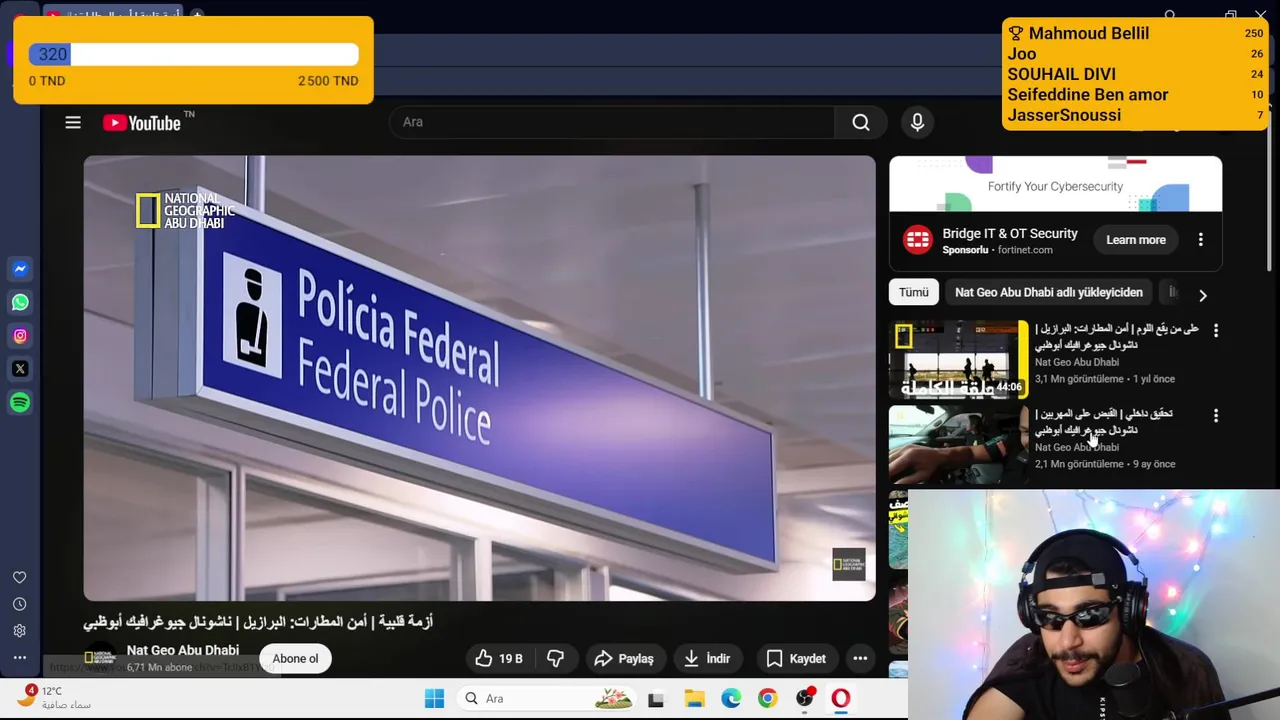Click the fortinet.com sponsor link text
Image resolution: width=1280 pixels, height=720 pixels.
[x=1025, y=250]
